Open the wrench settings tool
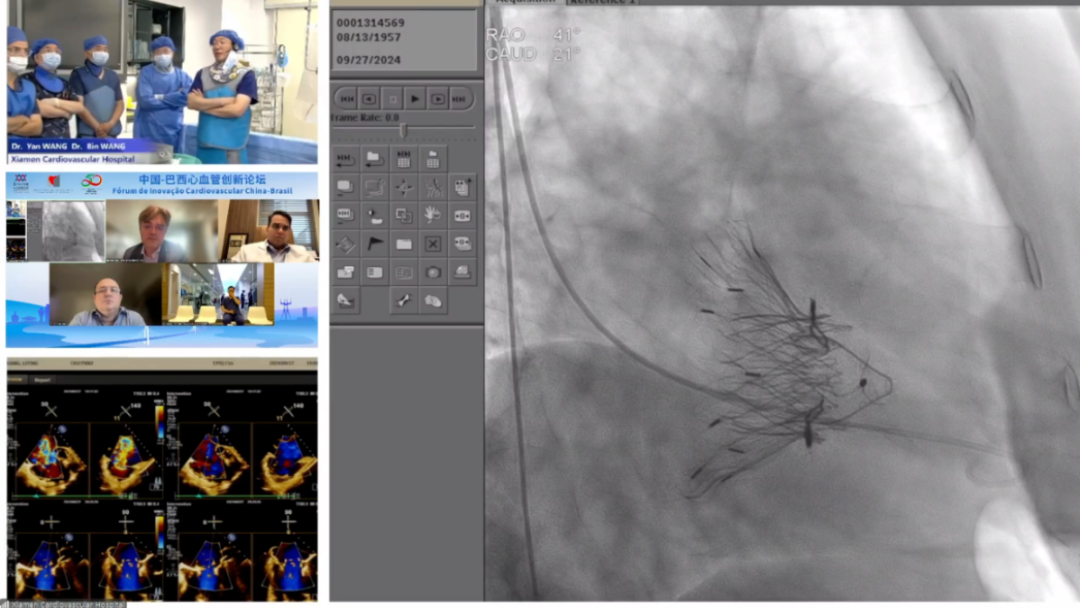The width and height of the screenshot is (1080, 608). (x=404, y=301)
